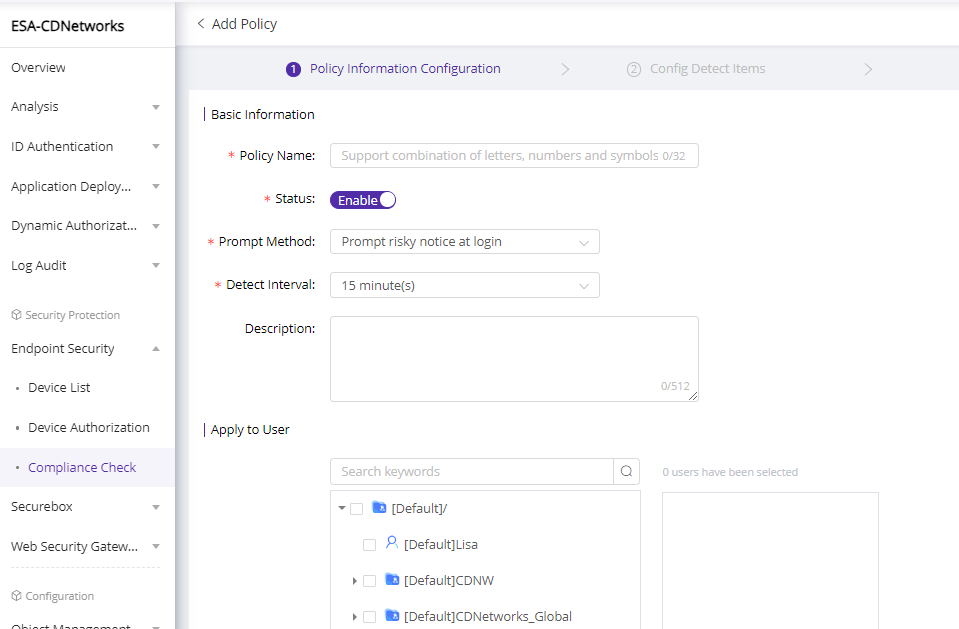Click the [Default]Lisa tree entry
The width and height of the screenshot is (959, 629).
[440, 544]
